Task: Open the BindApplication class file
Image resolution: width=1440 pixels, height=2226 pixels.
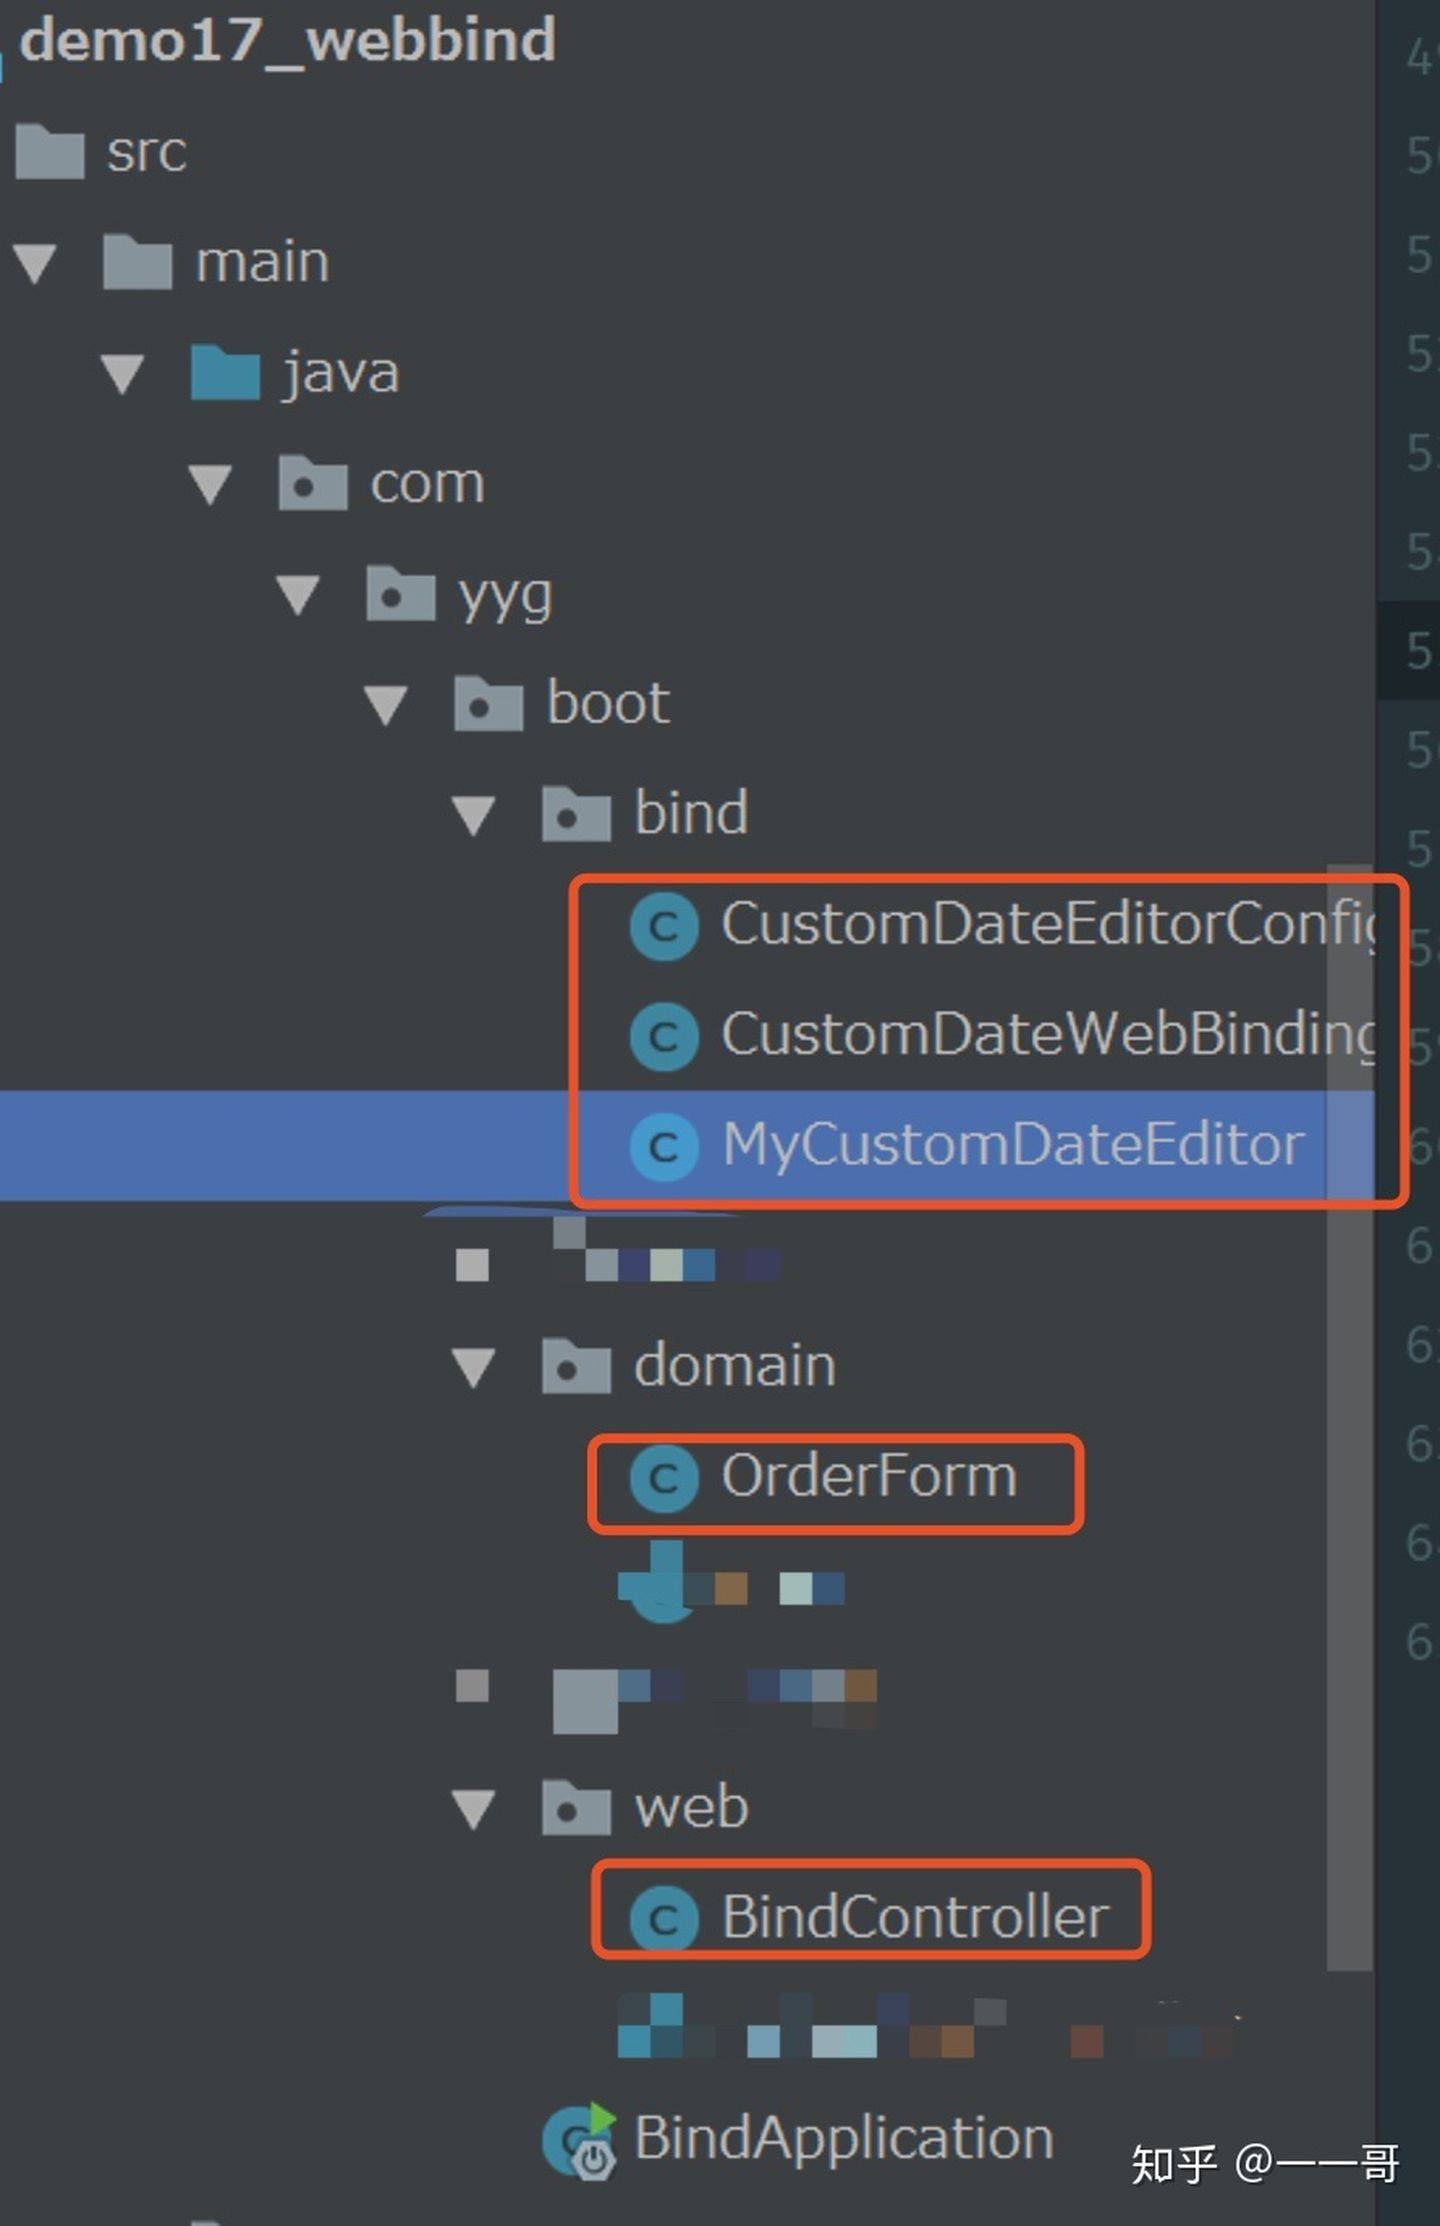Action: tap(844, 2140)
